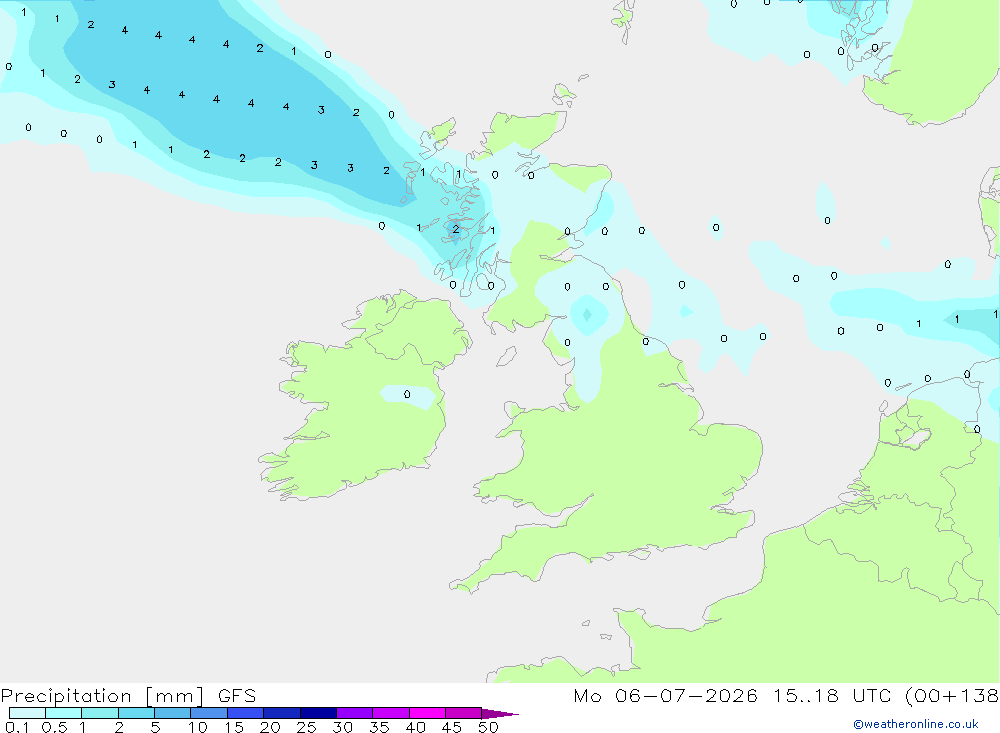Select the 20–25 mm dark blue swatch
Screen dimensions: 1000x733
point(281,713)
